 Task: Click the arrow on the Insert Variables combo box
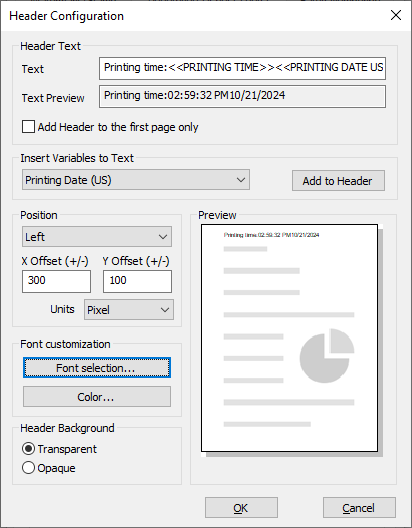point(241,180)
